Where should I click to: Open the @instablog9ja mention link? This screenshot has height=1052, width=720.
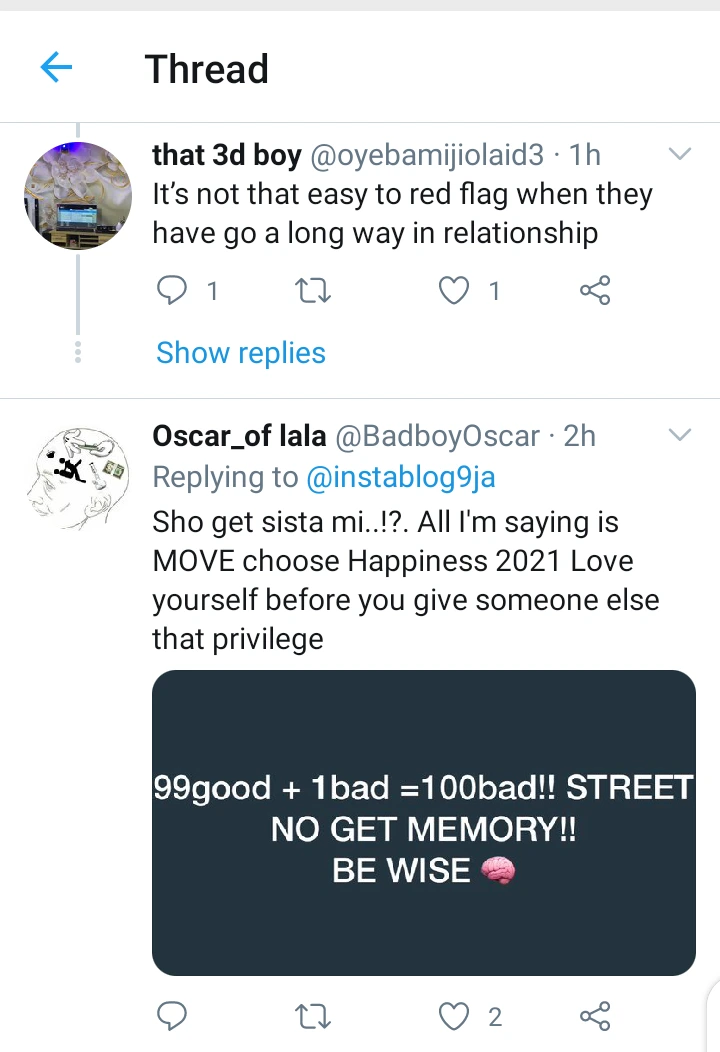(x=401, y=478)
